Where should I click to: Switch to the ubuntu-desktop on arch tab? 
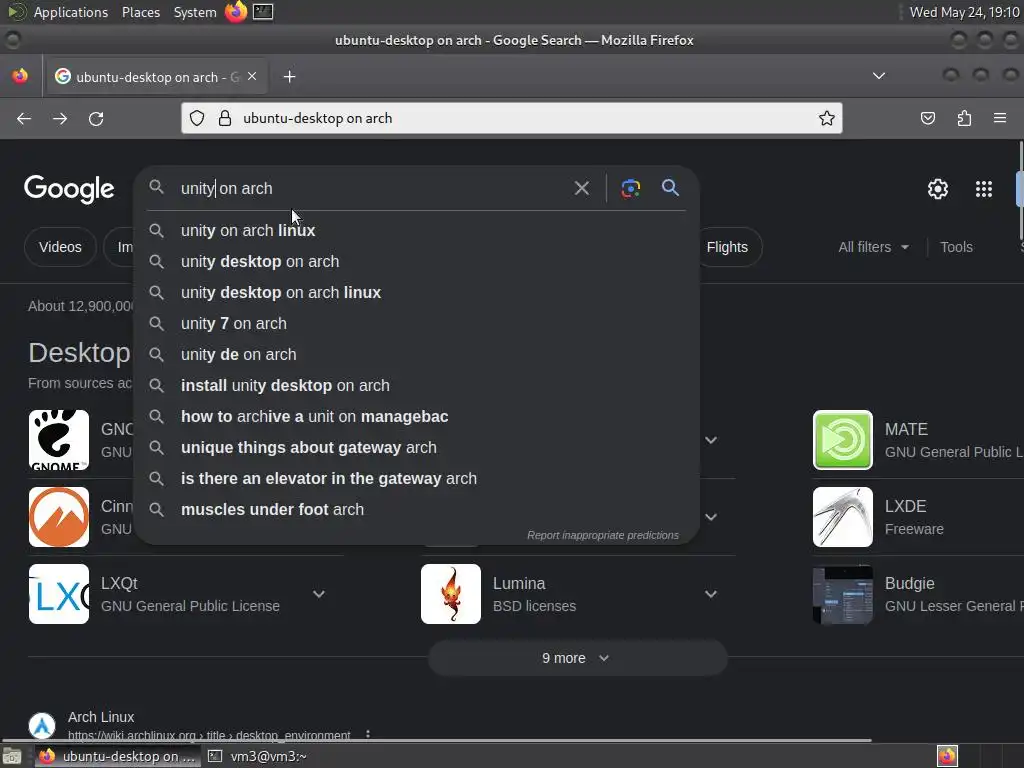(156, 77)
